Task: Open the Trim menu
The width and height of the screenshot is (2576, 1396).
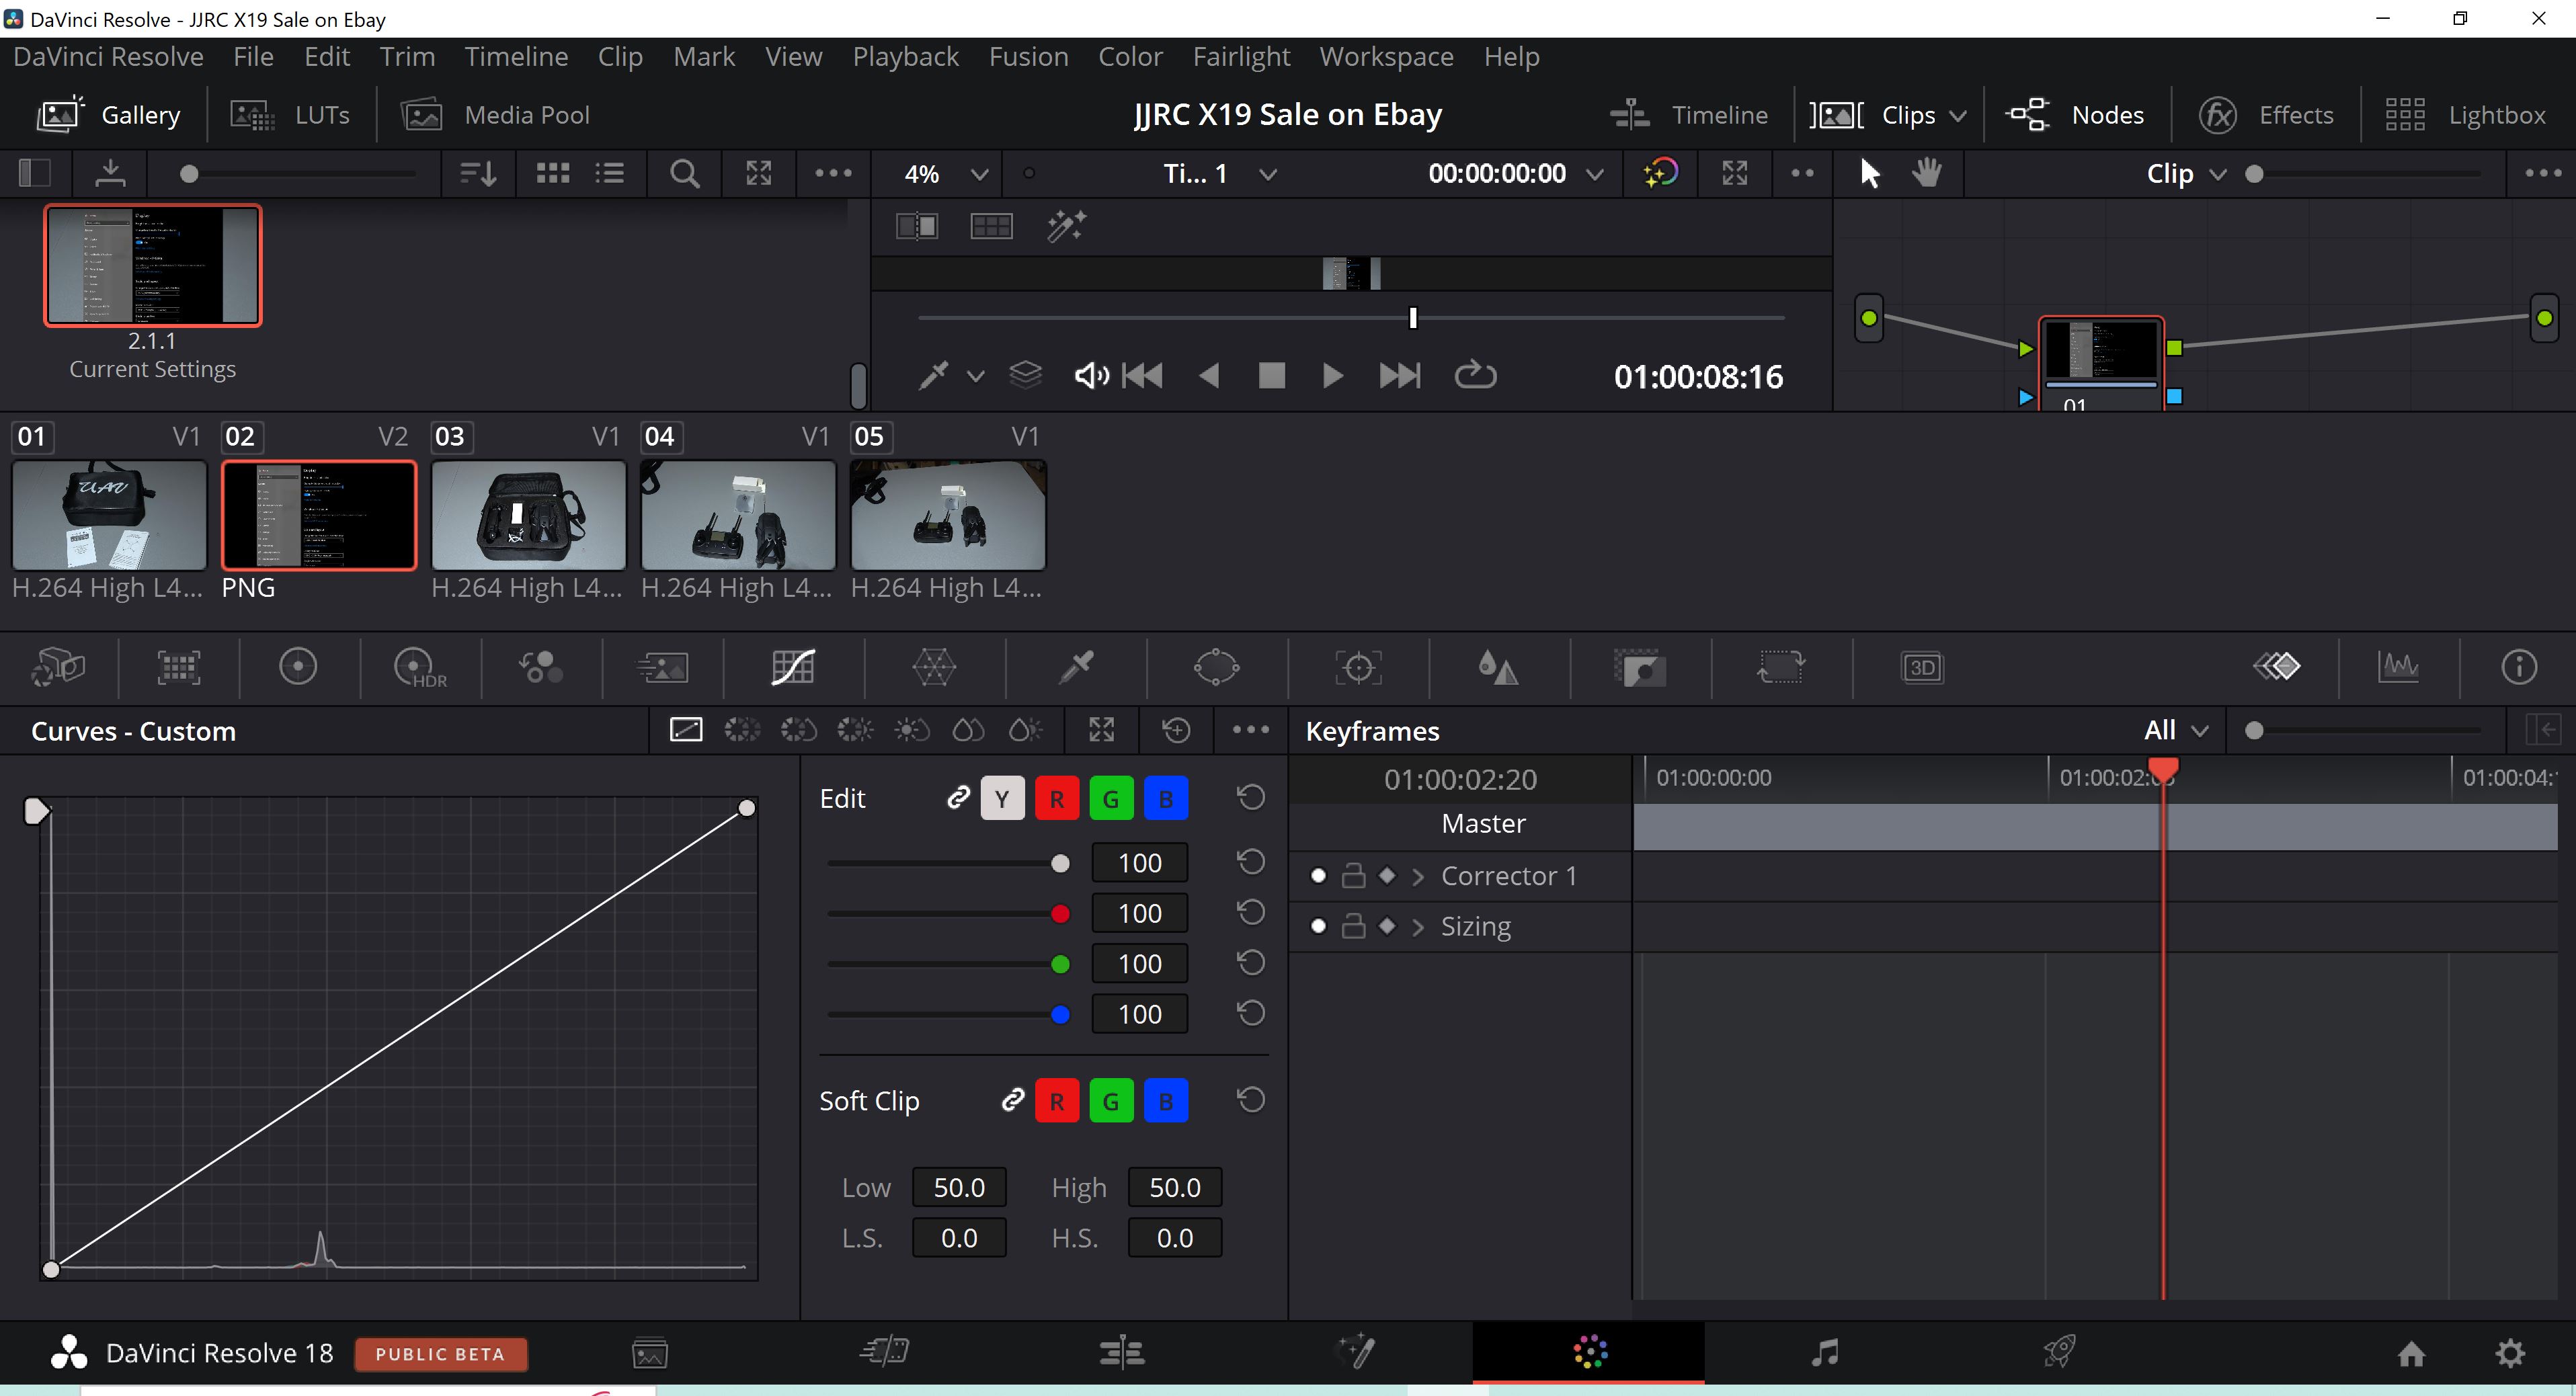Action: pos(407,57)
